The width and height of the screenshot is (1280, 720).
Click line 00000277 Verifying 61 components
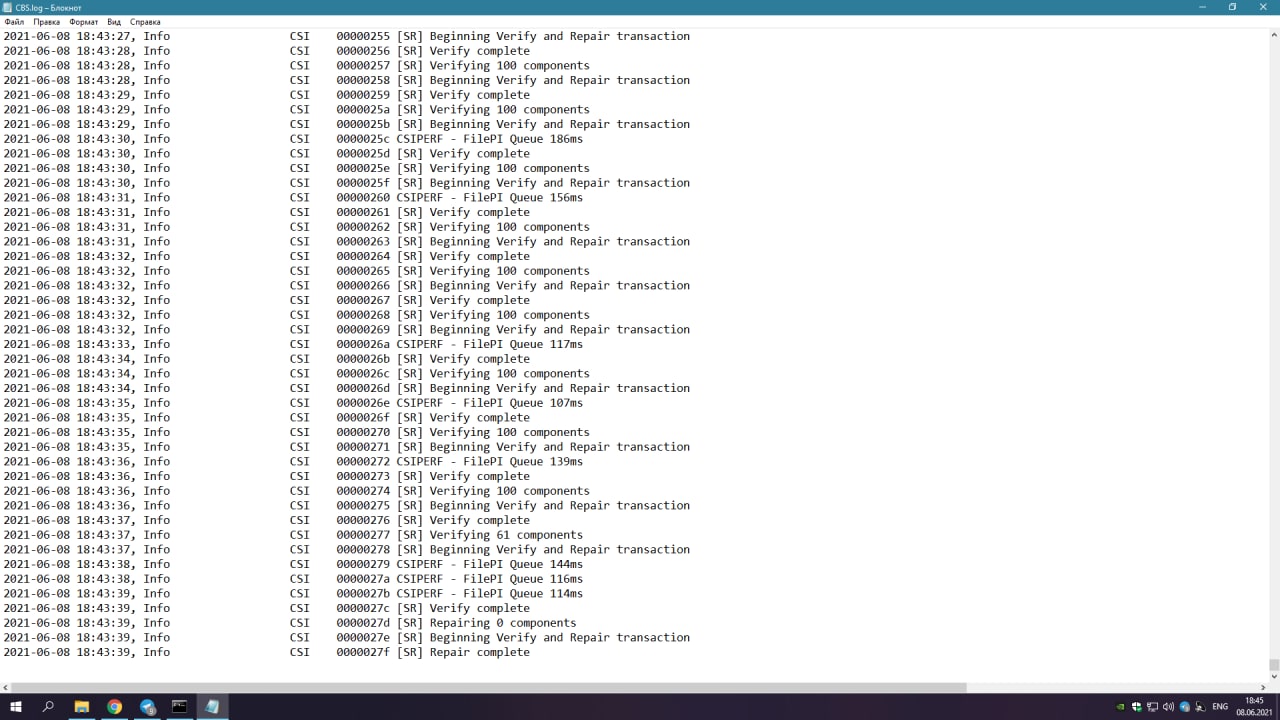click(x=293, y=535)
